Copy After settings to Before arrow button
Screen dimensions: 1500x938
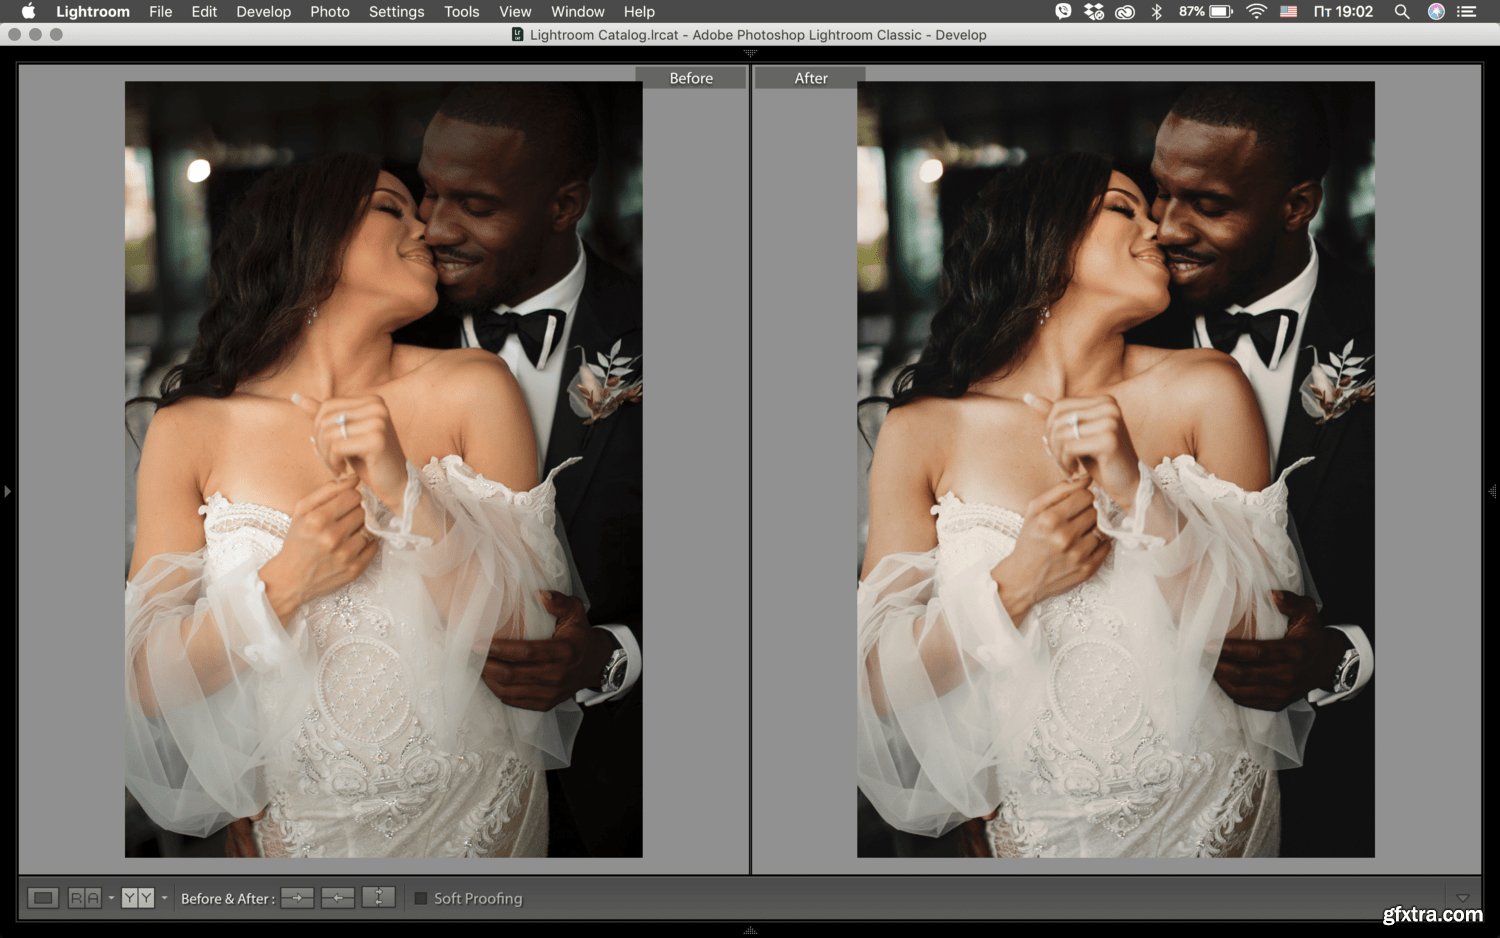click(x=338, y=898)
